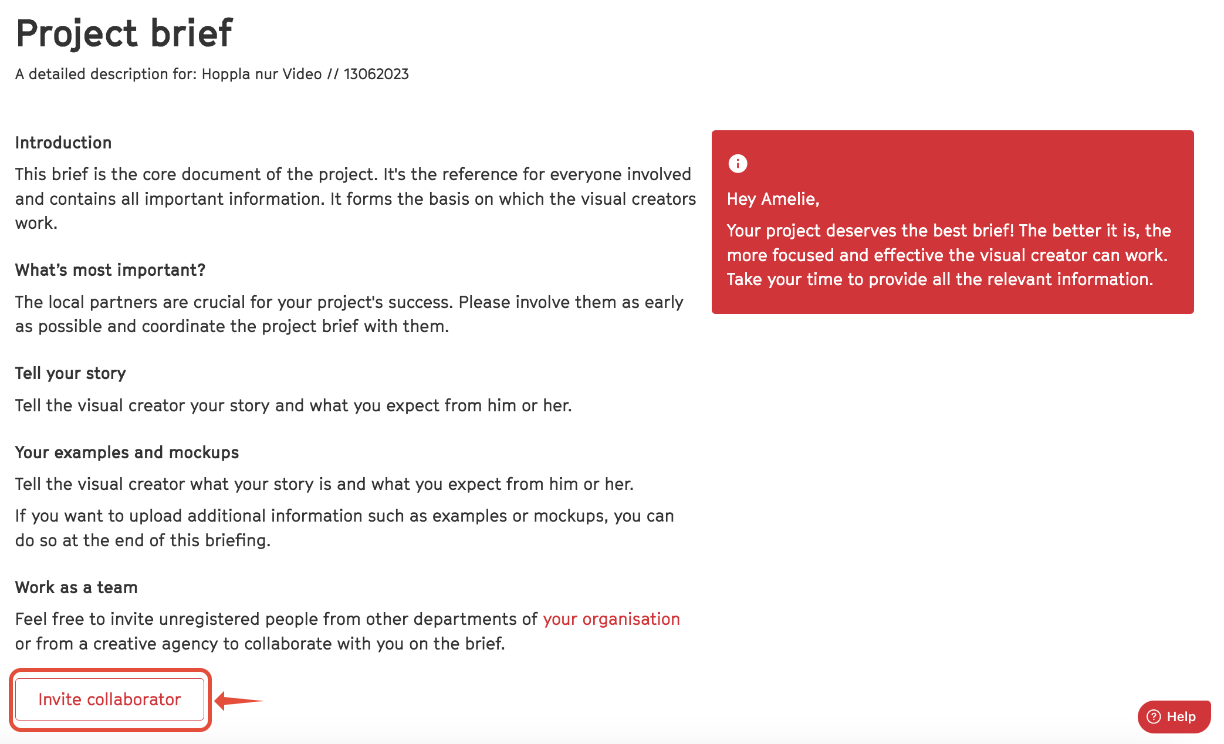Click the red arrow beside Invite collaborator
The width and height of the screenshot is (1224, 744).
coord(238,700)
